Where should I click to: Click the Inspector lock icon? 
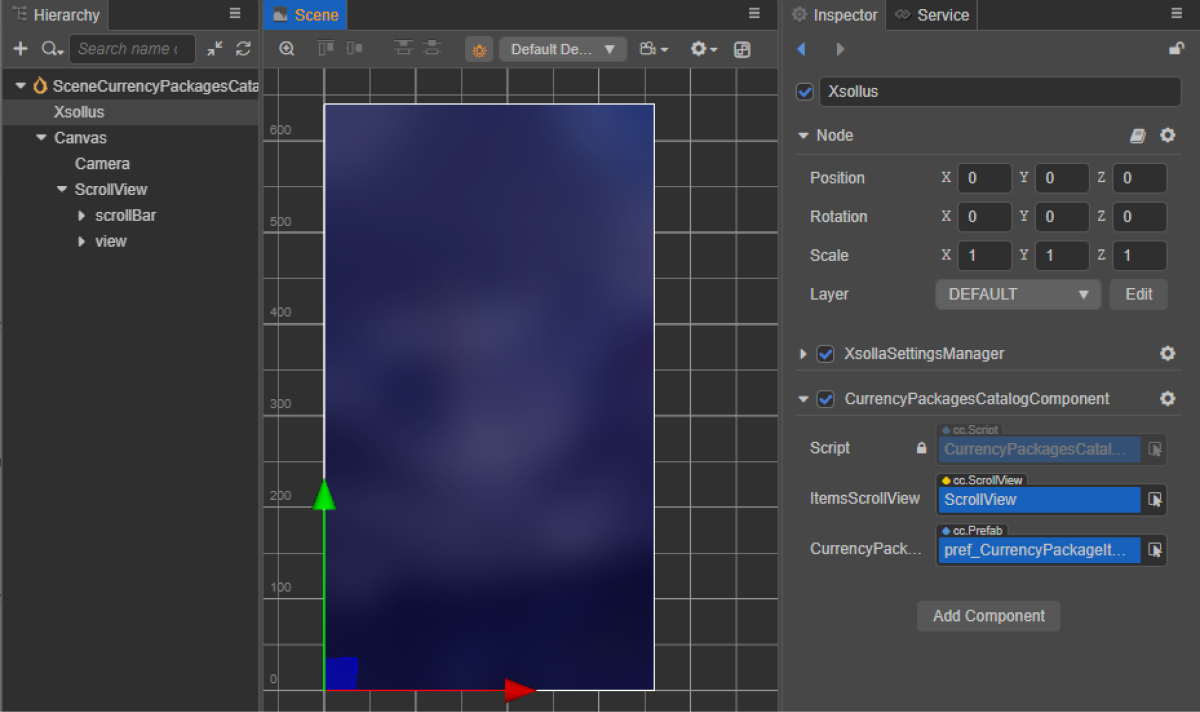point(1176,49)
